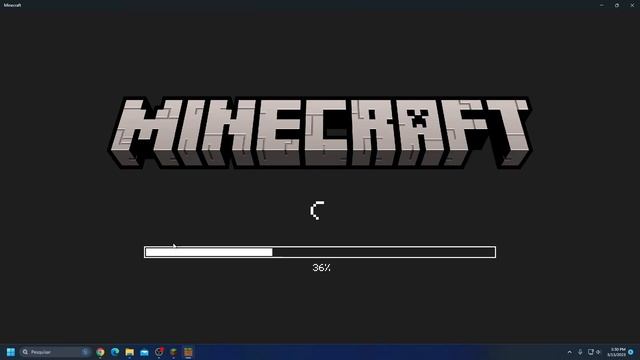Open the Minecraft Launcher taskbar icon
This screenshot has height=360, width=640.
173,352
